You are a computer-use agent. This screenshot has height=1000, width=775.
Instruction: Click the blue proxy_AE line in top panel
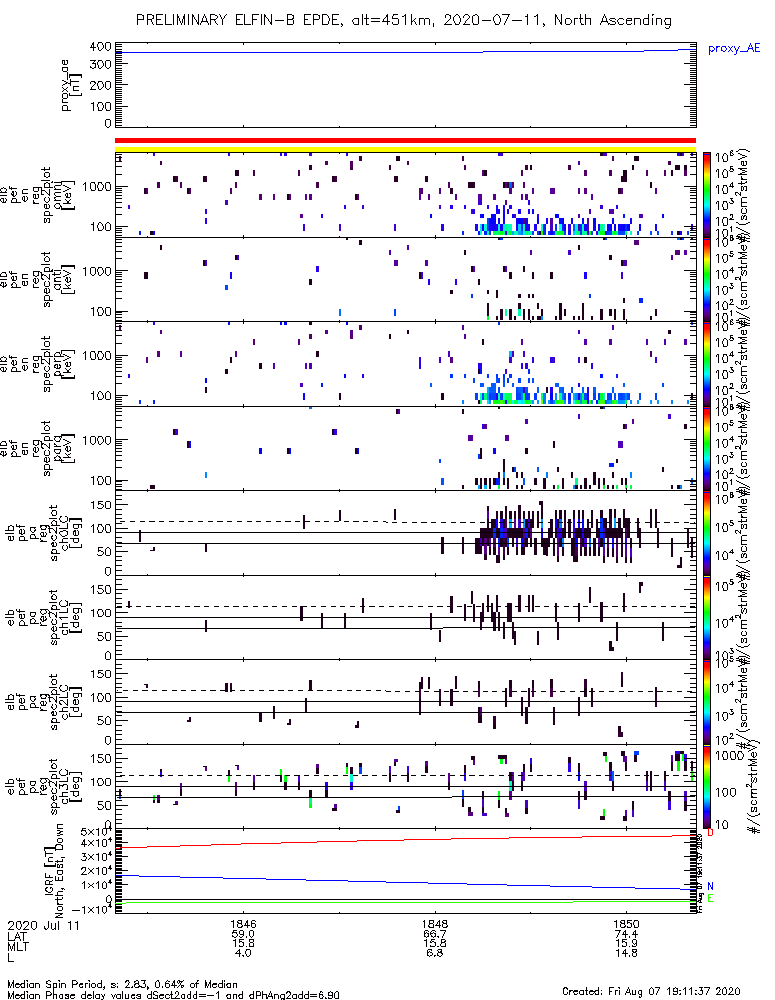405,52
